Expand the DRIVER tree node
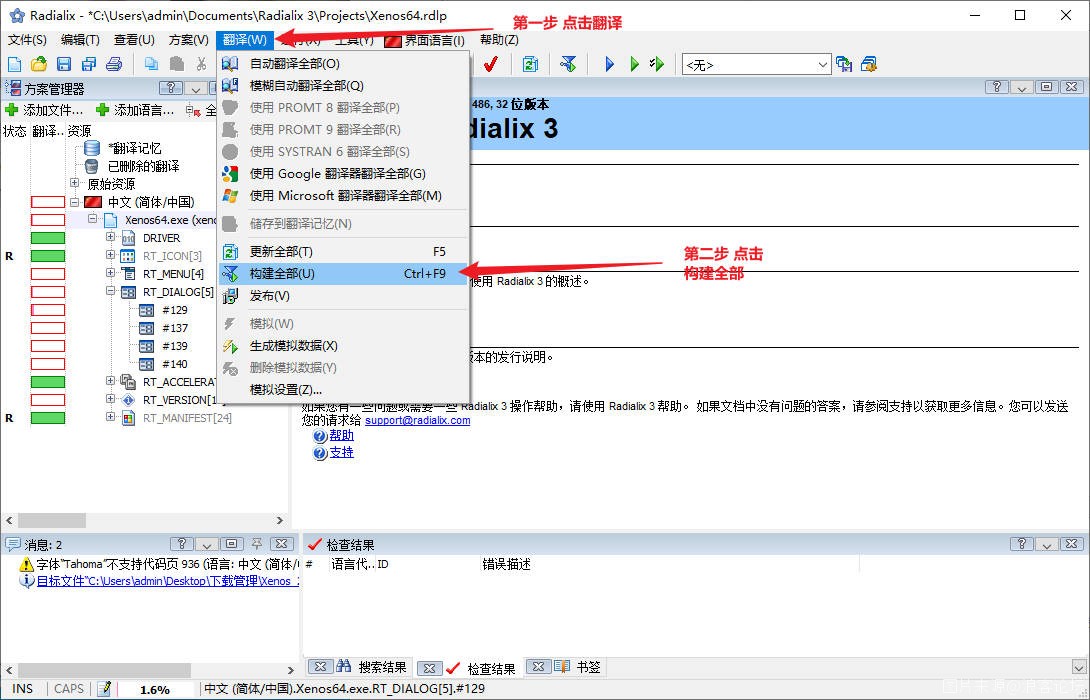1090x700 pixels. pyautogui.click(x=111, y=237)
